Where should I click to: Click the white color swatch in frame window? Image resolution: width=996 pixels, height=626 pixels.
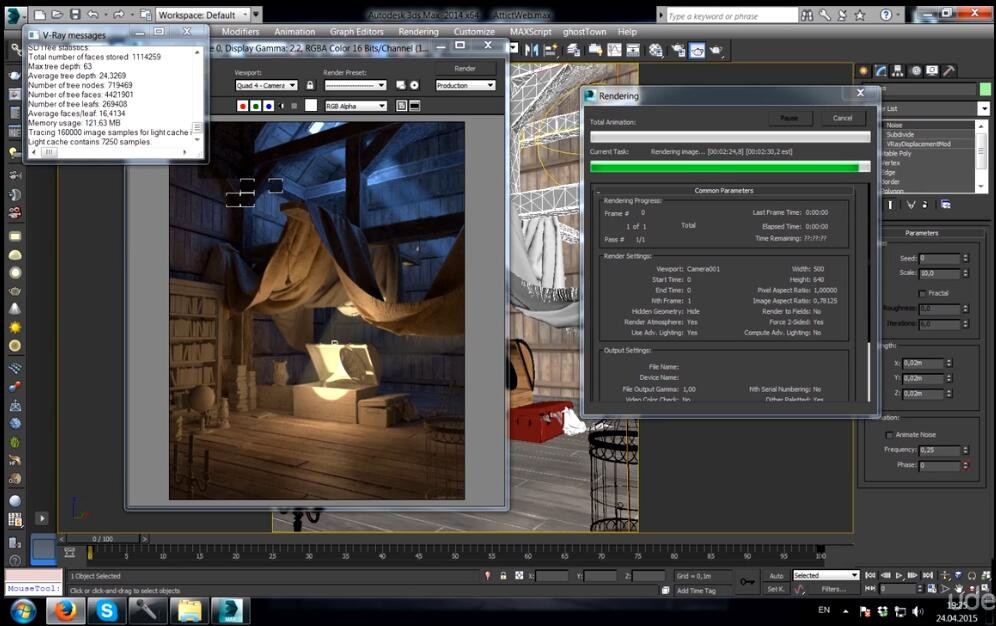311,105
